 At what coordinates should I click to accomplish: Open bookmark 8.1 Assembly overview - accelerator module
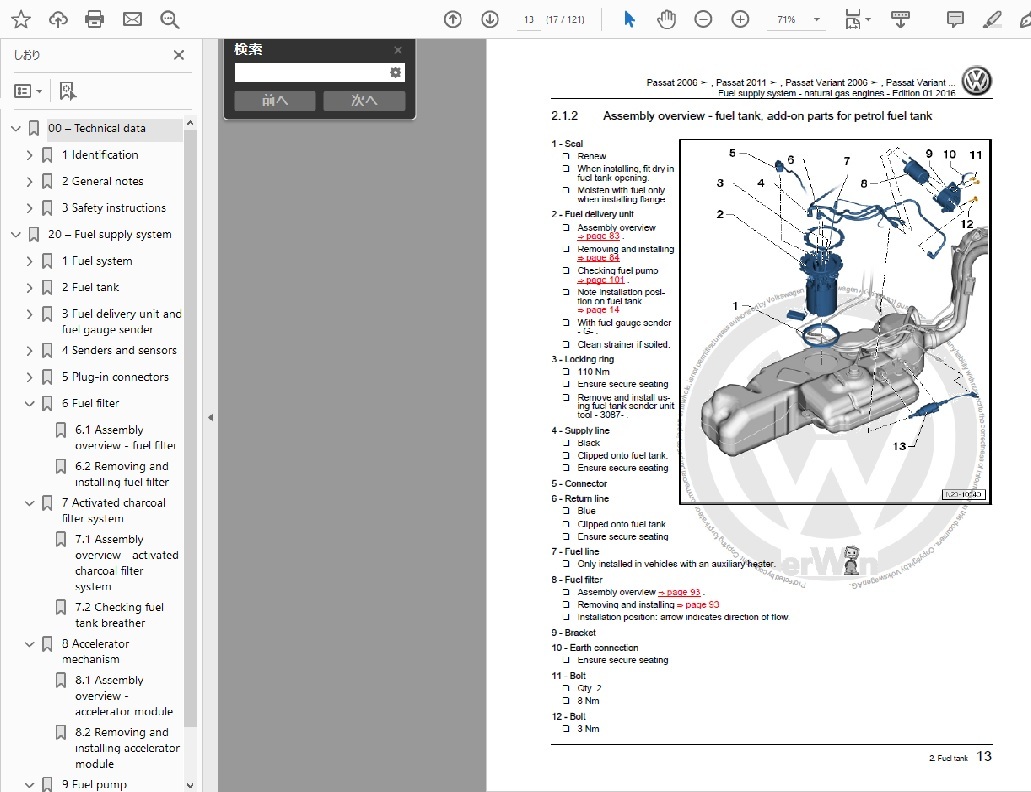click(124, 696)
